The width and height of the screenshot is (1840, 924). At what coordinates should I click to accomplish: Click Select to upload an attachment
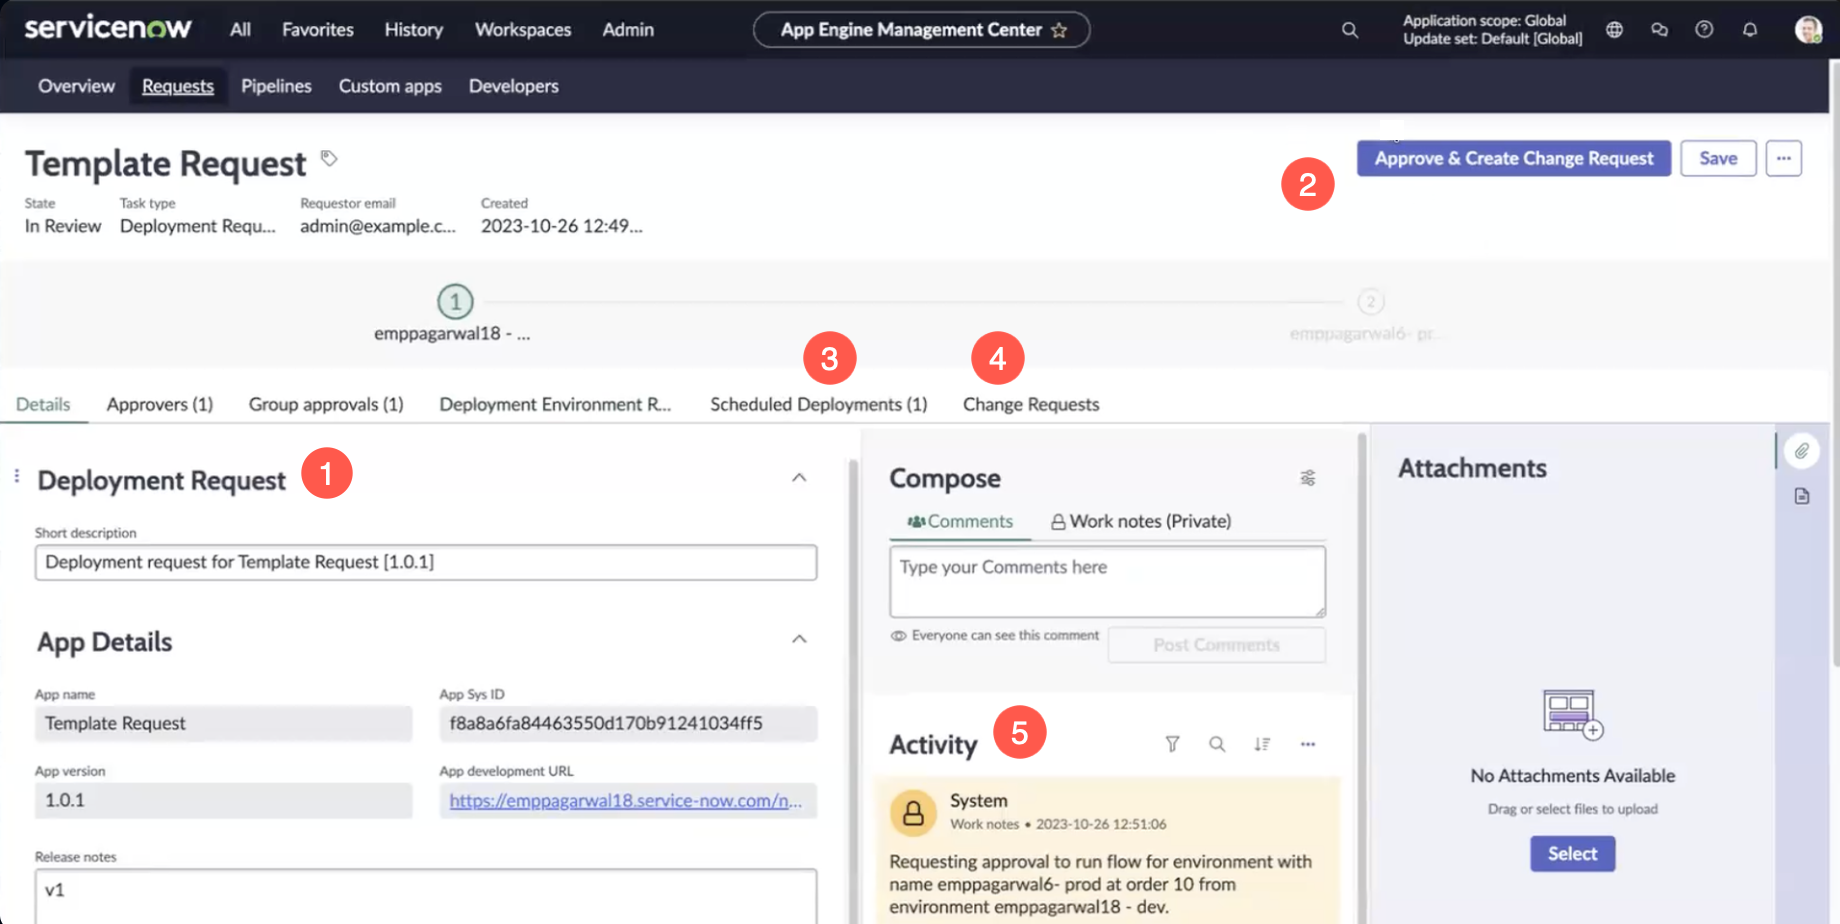(1572, 853)
